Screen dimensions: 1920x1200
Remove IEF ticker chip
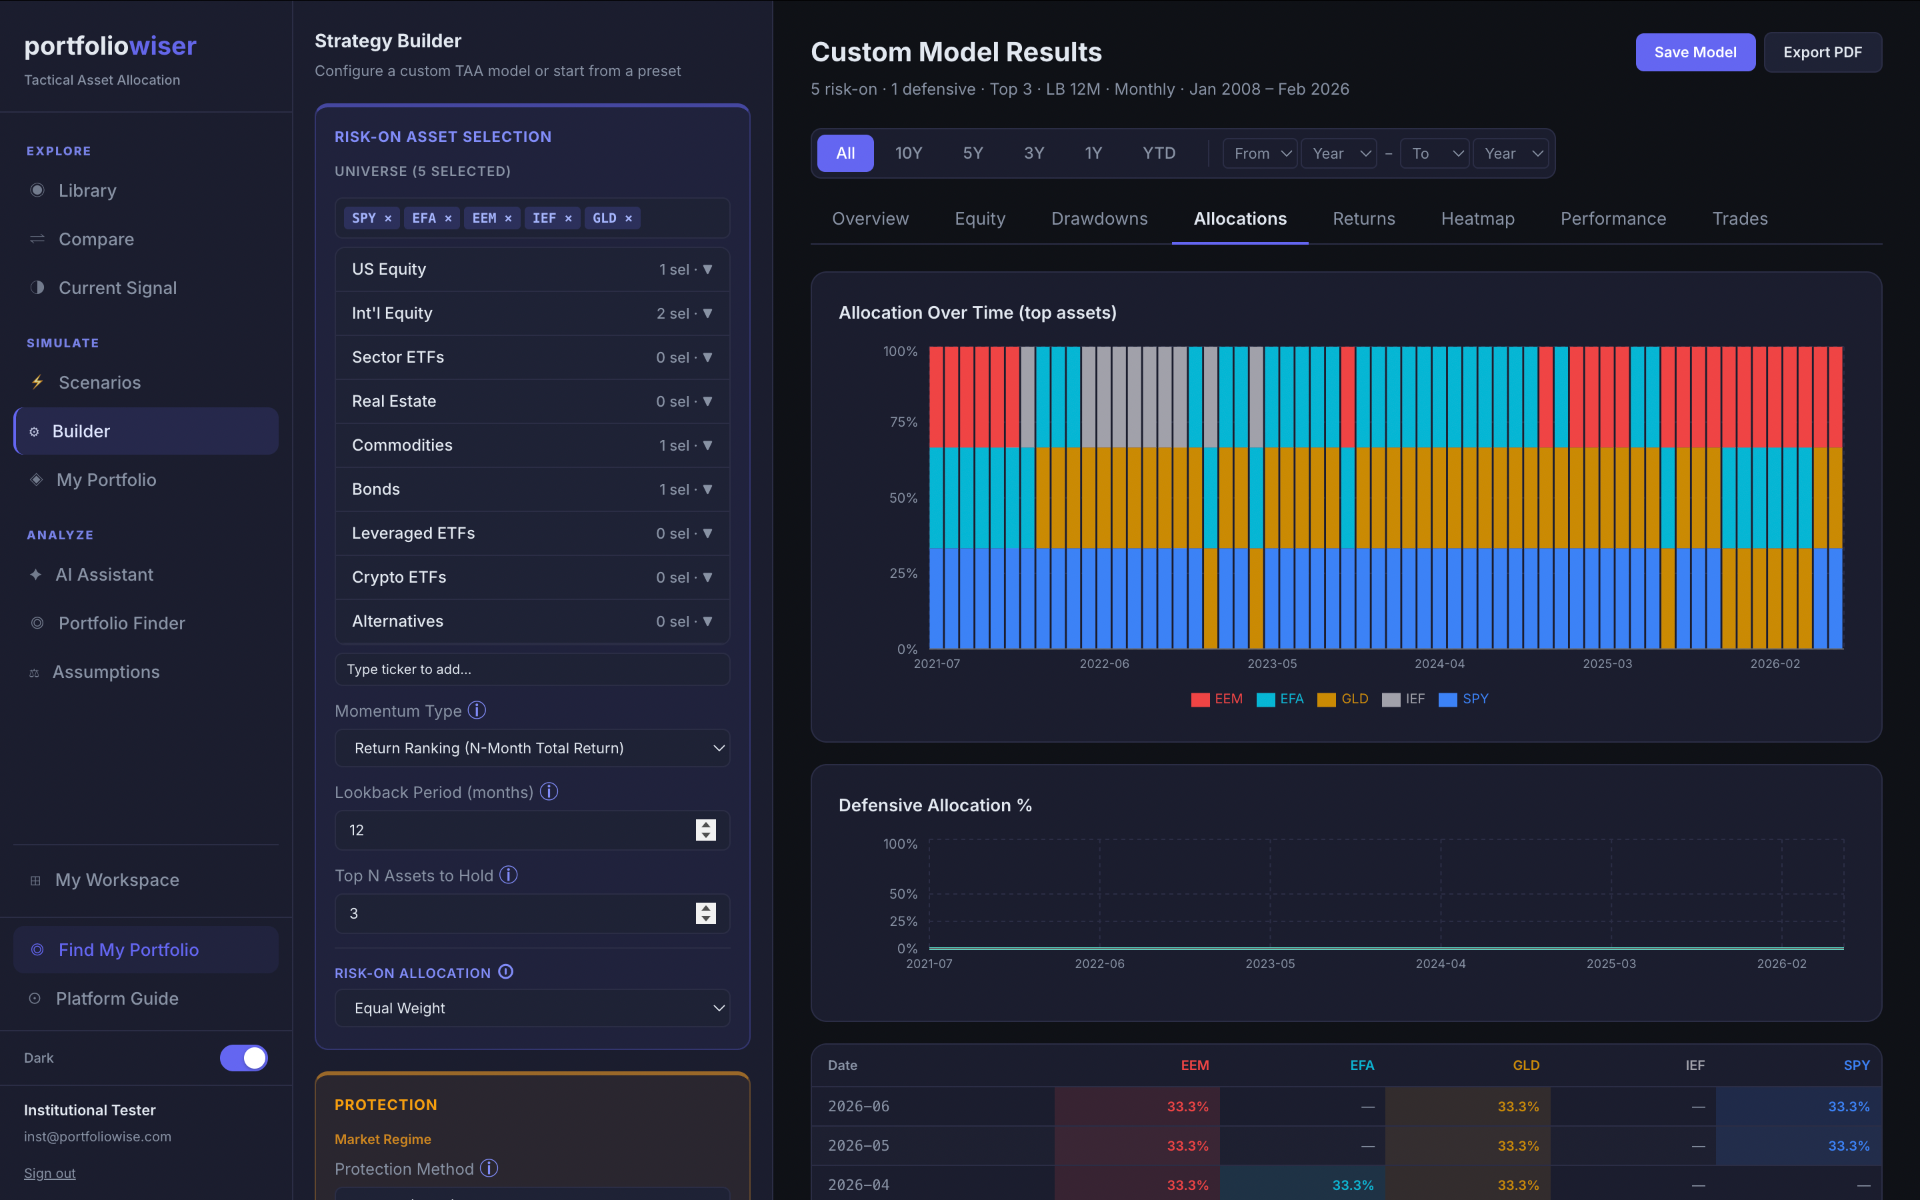click(x=568, y=218)
